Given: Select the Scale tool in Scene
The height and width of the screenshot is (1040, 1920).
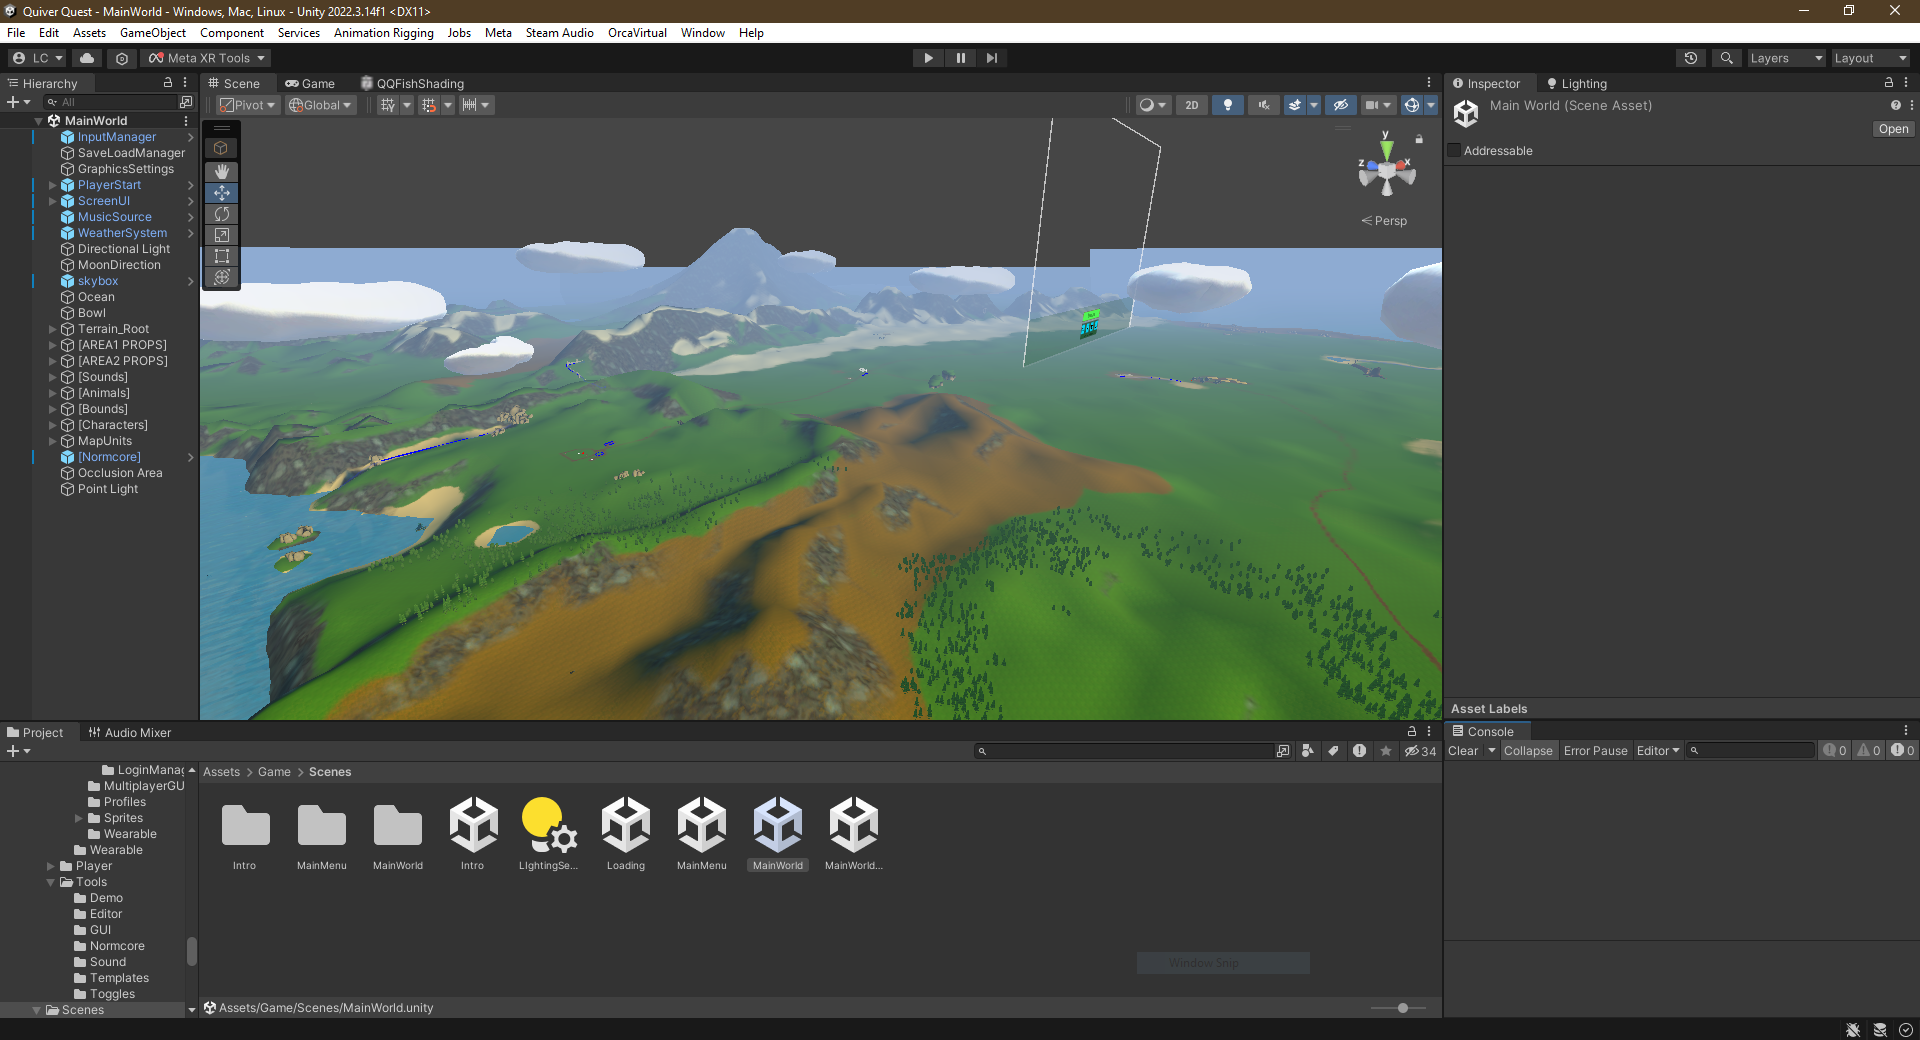Looking at the screenshot, I should pyautogui.click(x=222, y=235).
